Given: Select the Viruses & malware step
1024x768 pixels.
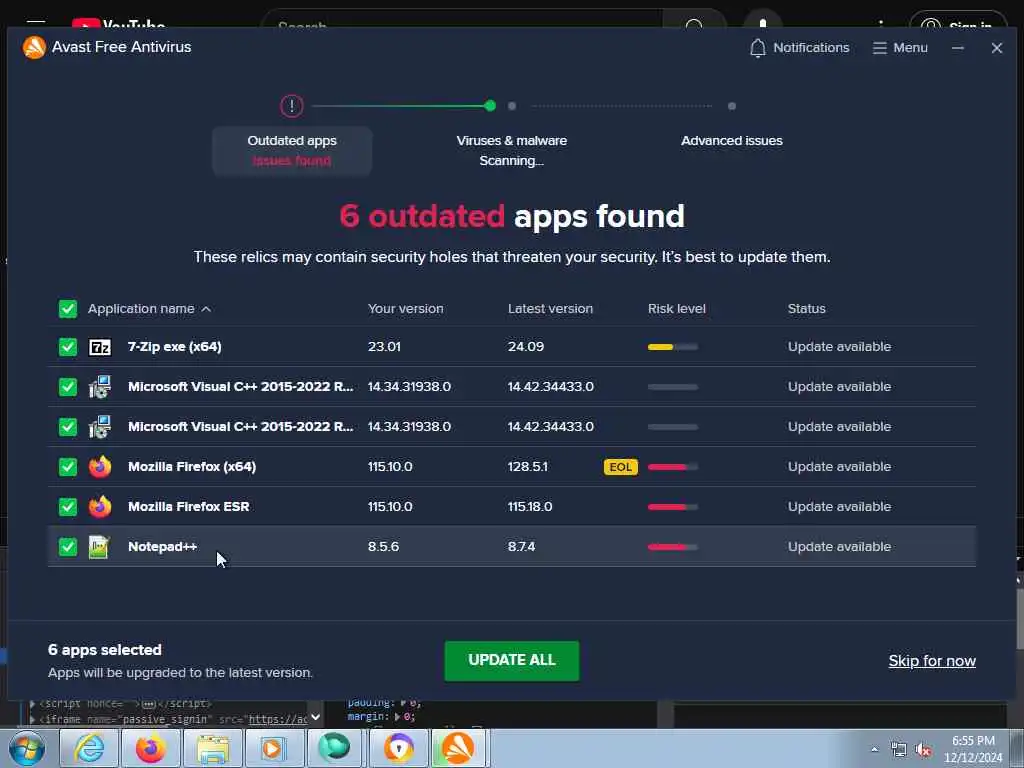Looking at the screenshot, I should 511,150.
